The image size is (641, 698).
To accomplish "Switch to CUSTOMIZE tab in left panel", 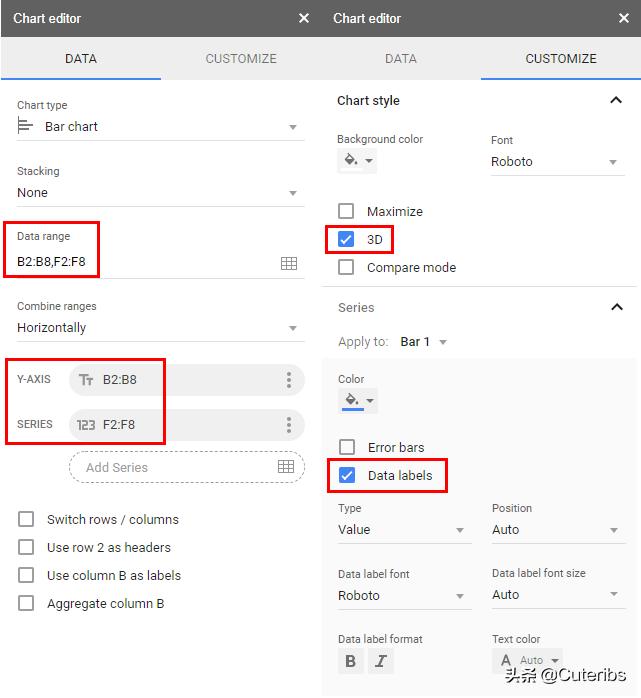I will 241,59.
